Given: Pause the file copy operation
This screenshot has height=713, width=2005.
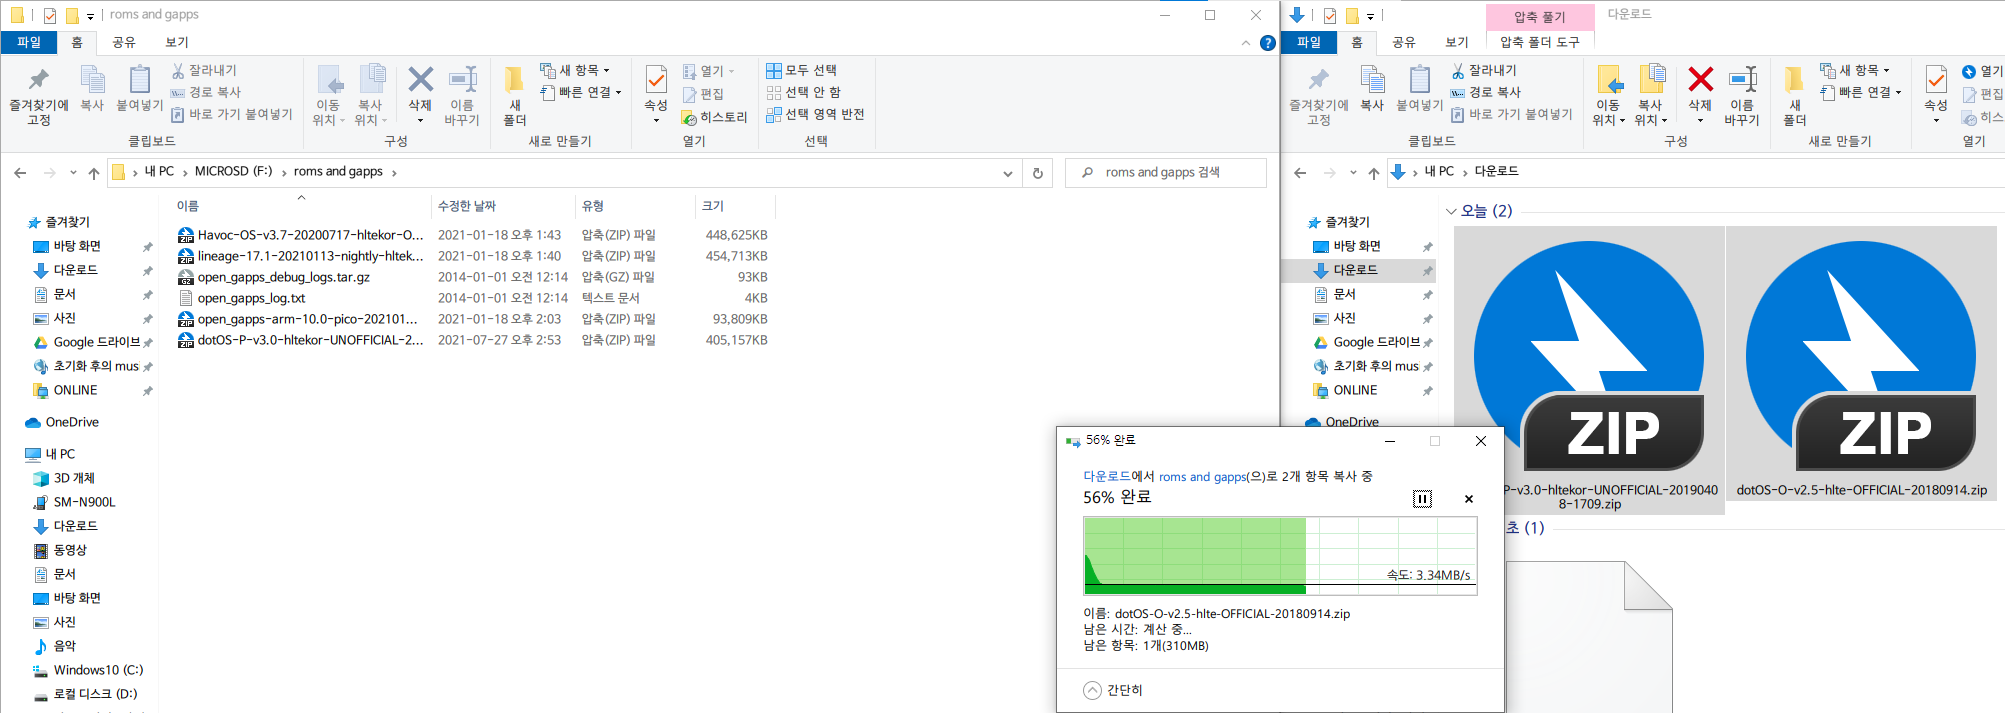Looking at the screenshot, I should [x=1422, y=499].
